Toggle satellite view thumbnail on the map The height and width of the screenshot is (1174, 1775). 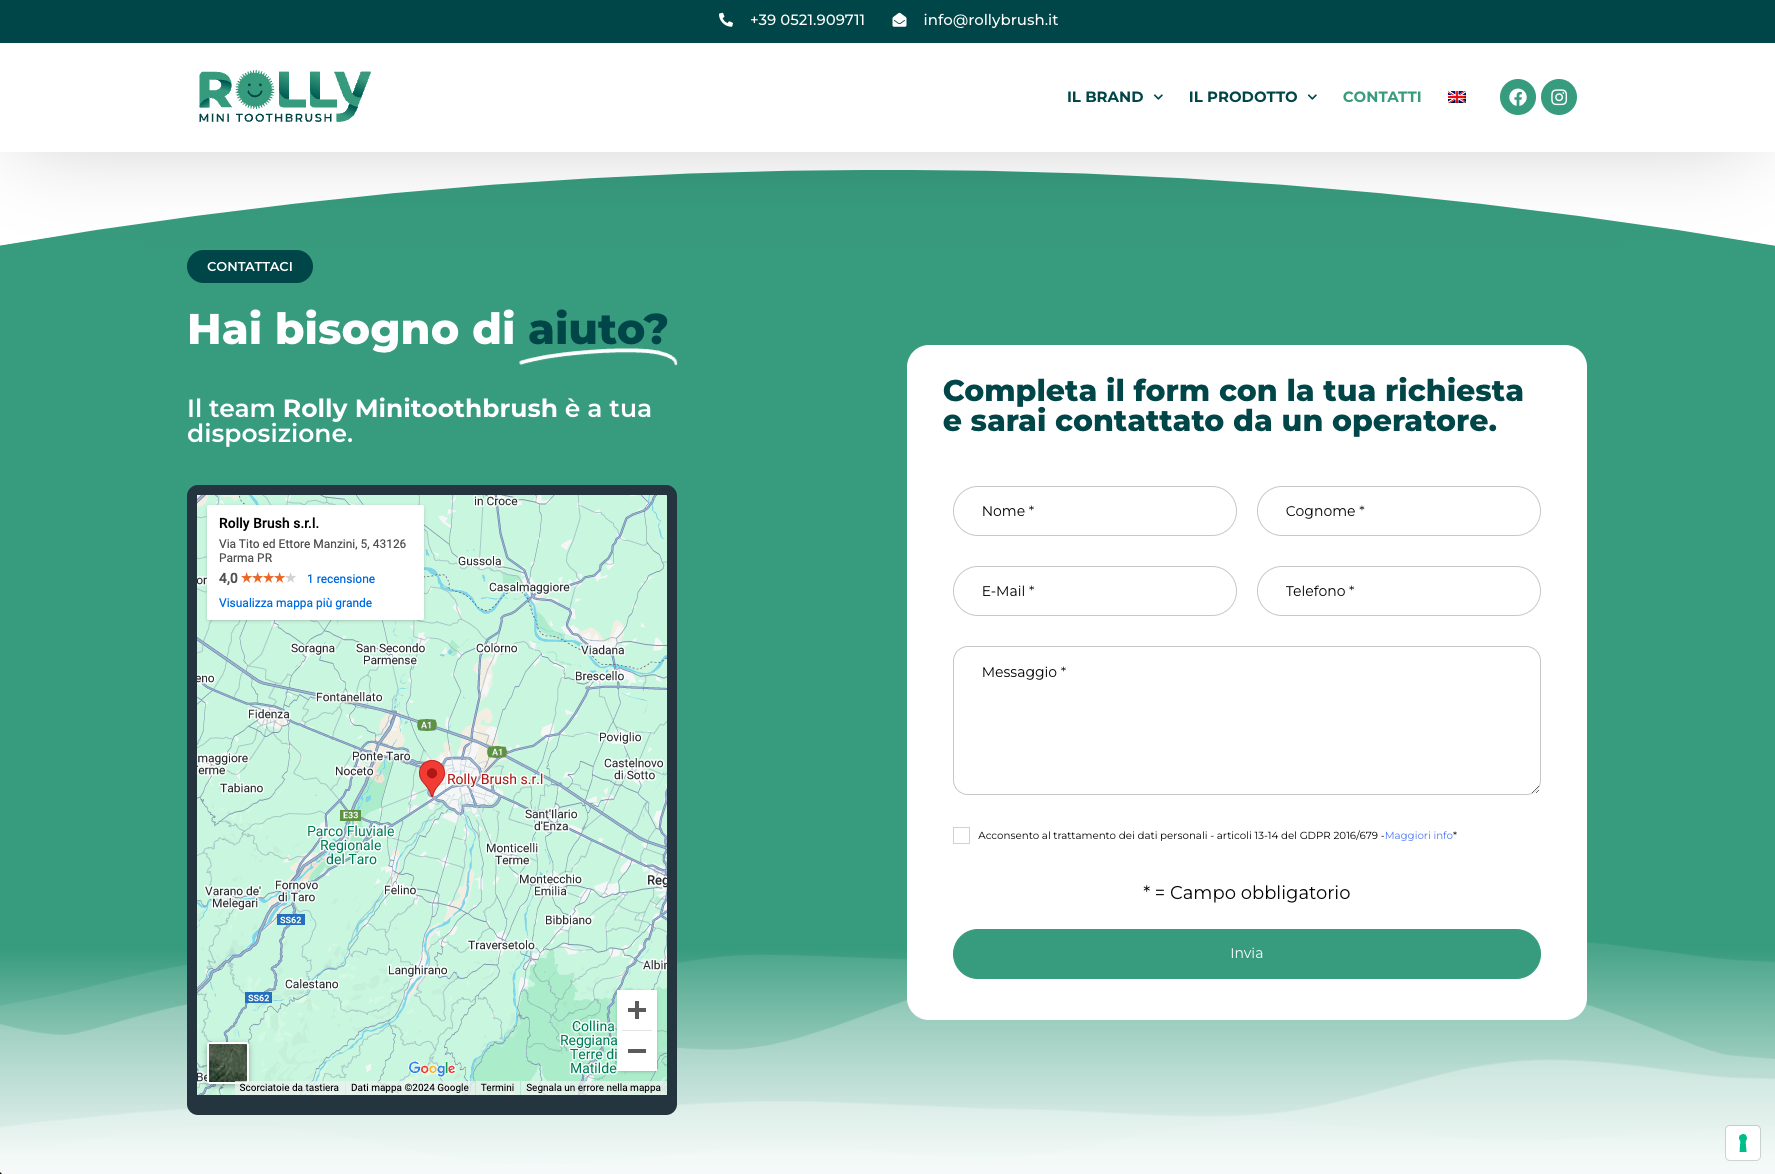point(228,1062)
